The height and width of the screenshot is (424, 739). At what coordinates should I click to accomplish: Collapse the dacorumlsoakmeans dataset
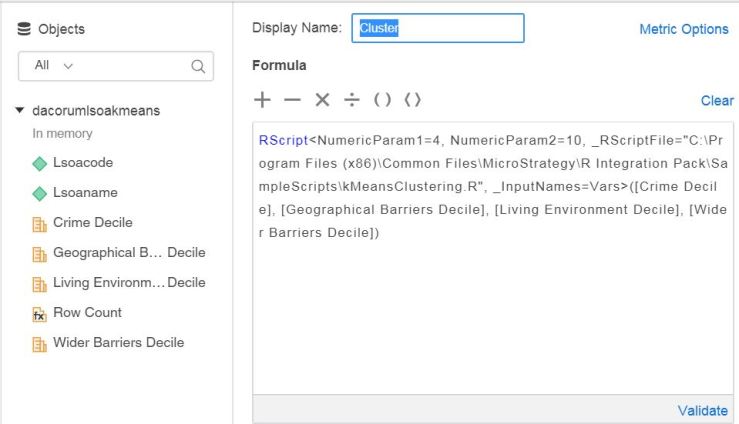coord(20,111)
